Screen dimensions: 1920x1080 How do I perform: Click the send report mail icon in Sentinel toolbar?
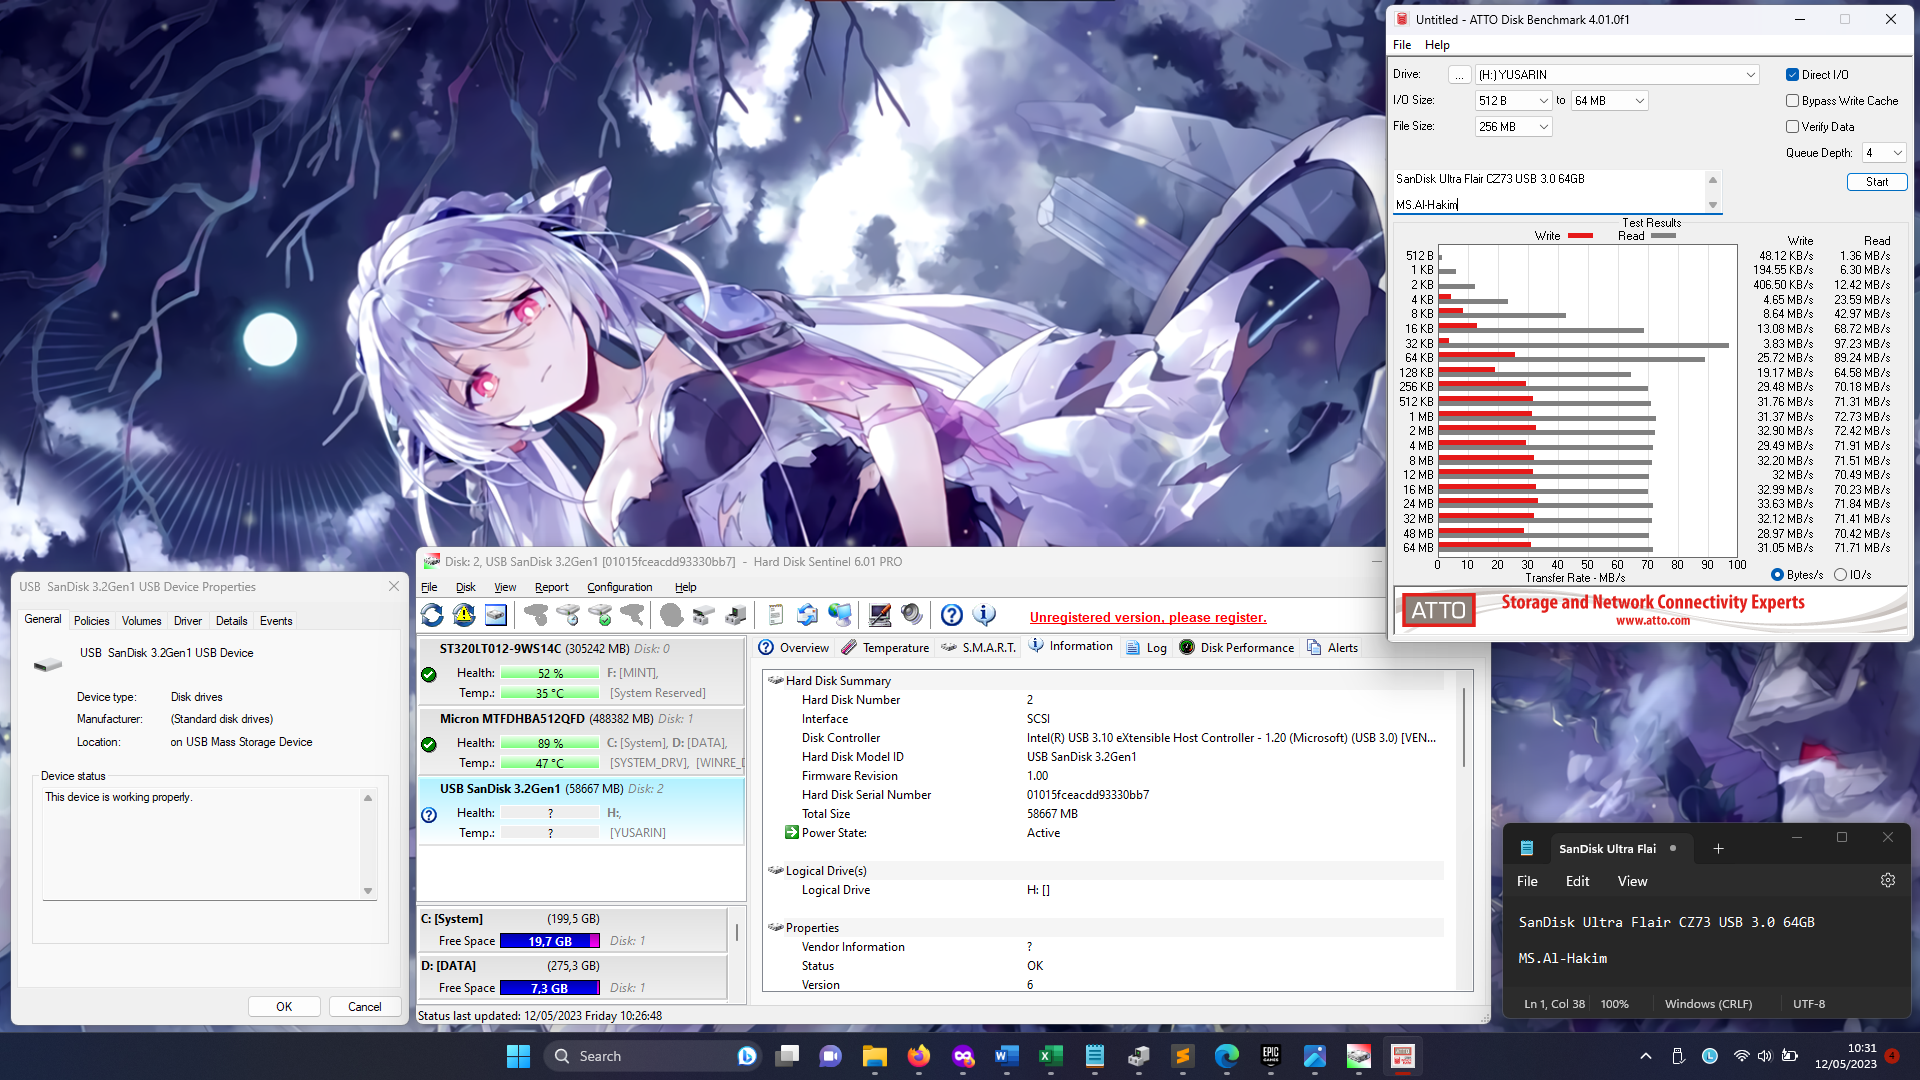pyautogui.click(x=807, y=616)
